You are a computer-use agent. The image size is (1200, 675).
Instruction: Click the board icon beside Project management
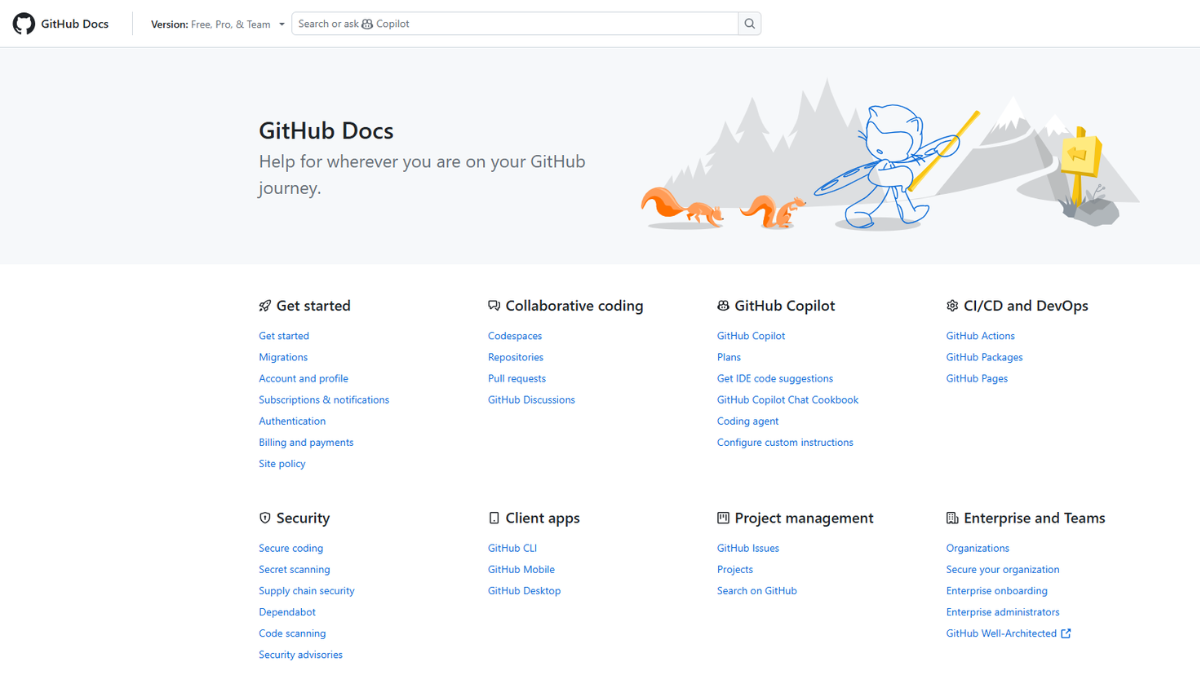pos(722,517)
